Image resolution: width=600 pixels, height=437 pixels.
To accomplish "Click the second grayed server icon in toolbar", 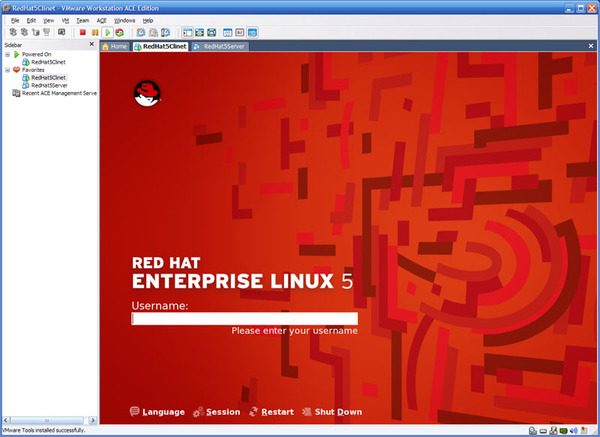I will pos(24,32).
